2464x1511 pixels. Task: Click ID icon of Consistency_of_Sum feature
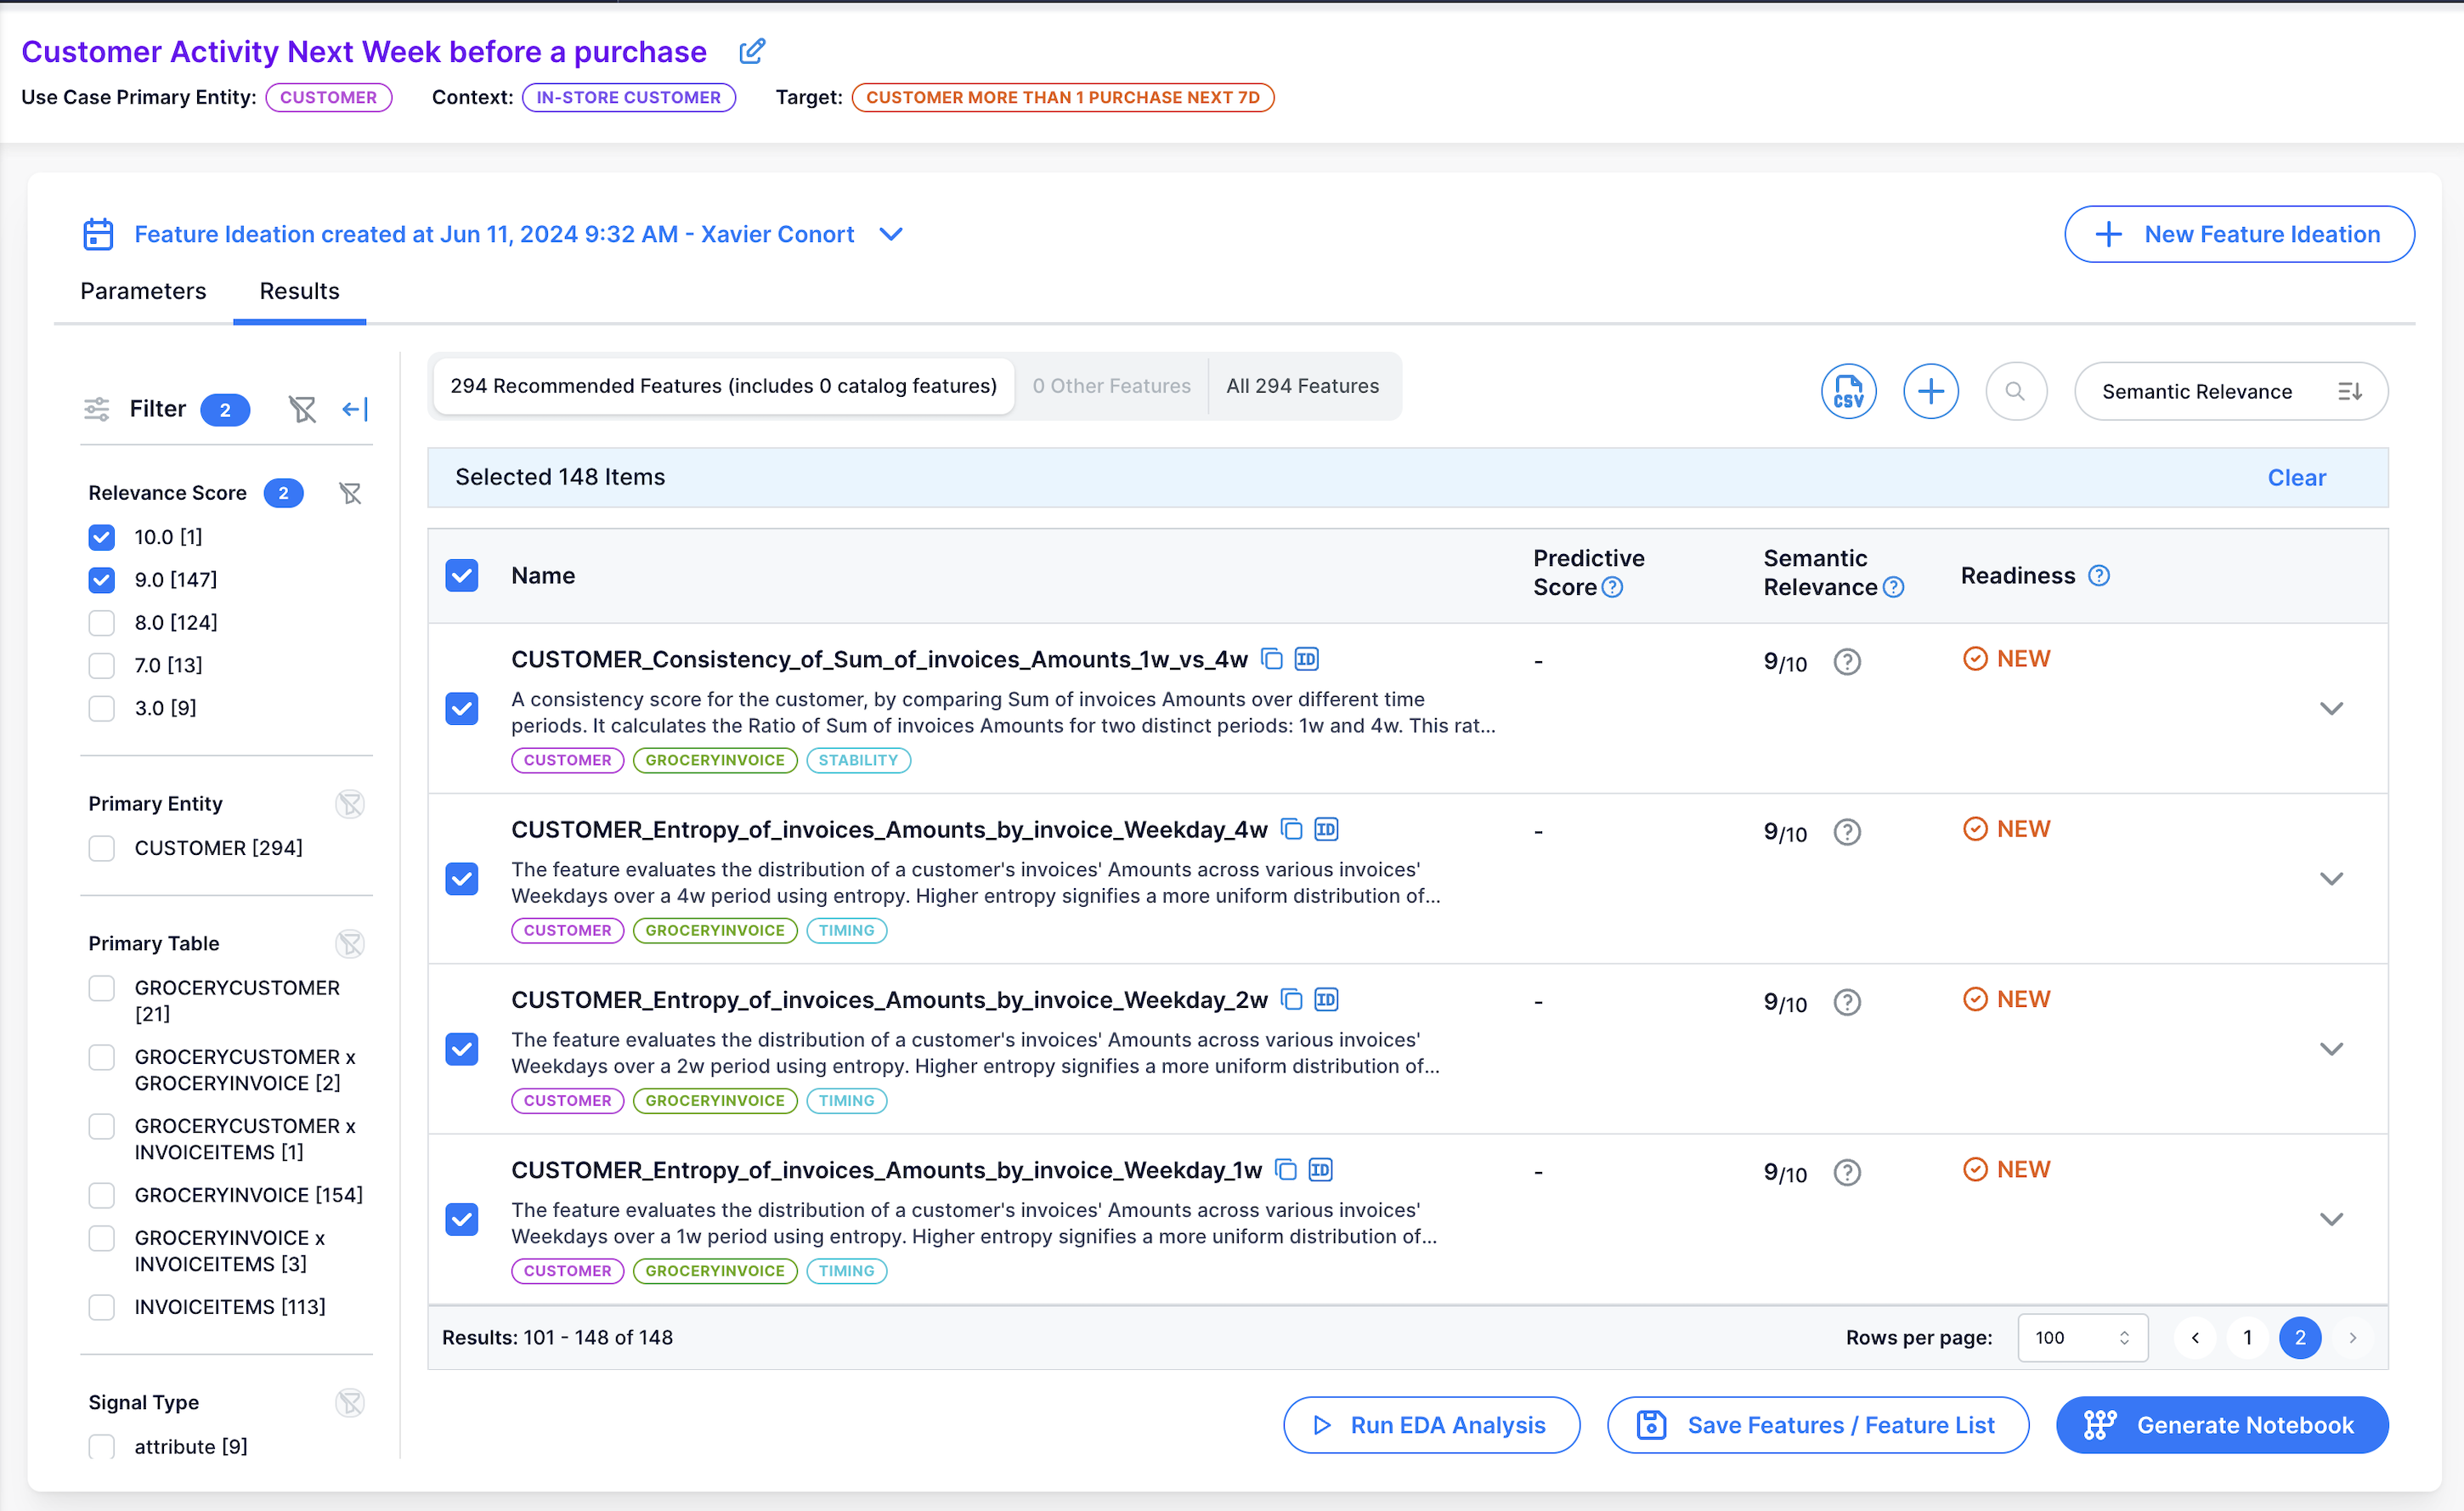(x=1307, y=659)
